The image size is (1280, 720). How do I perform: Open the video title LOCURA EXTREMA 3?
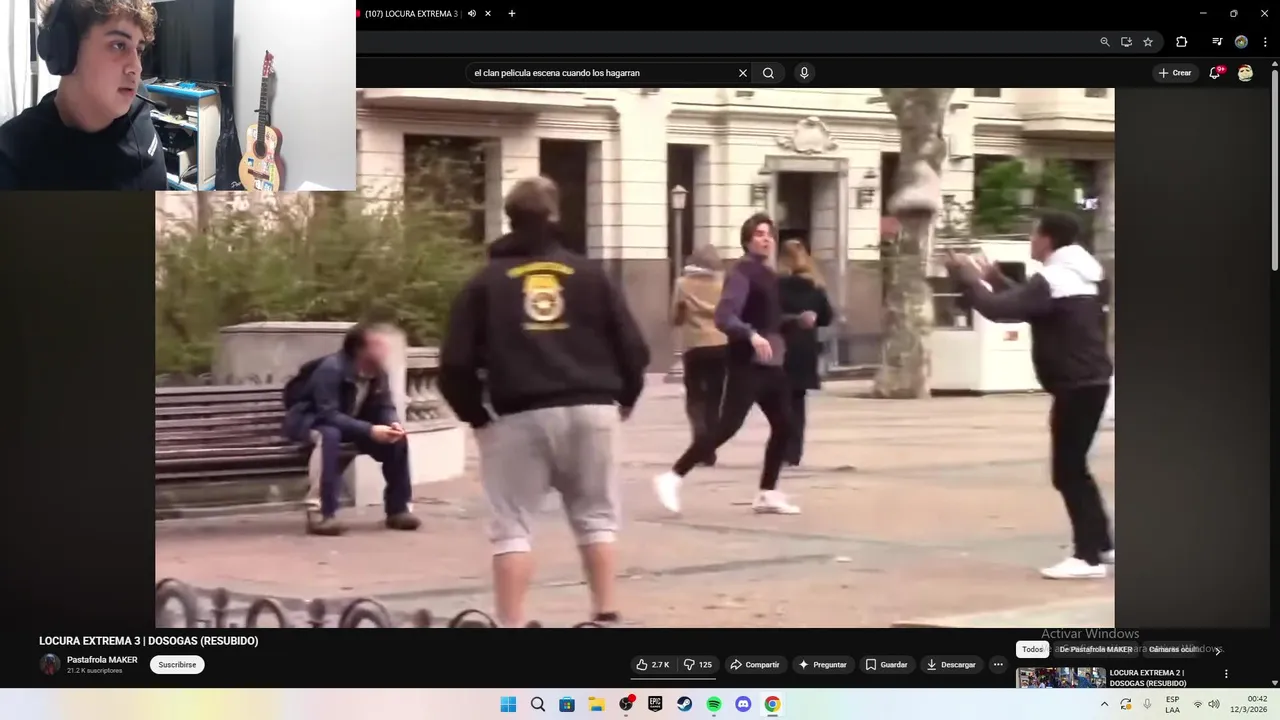click(149, 641)
